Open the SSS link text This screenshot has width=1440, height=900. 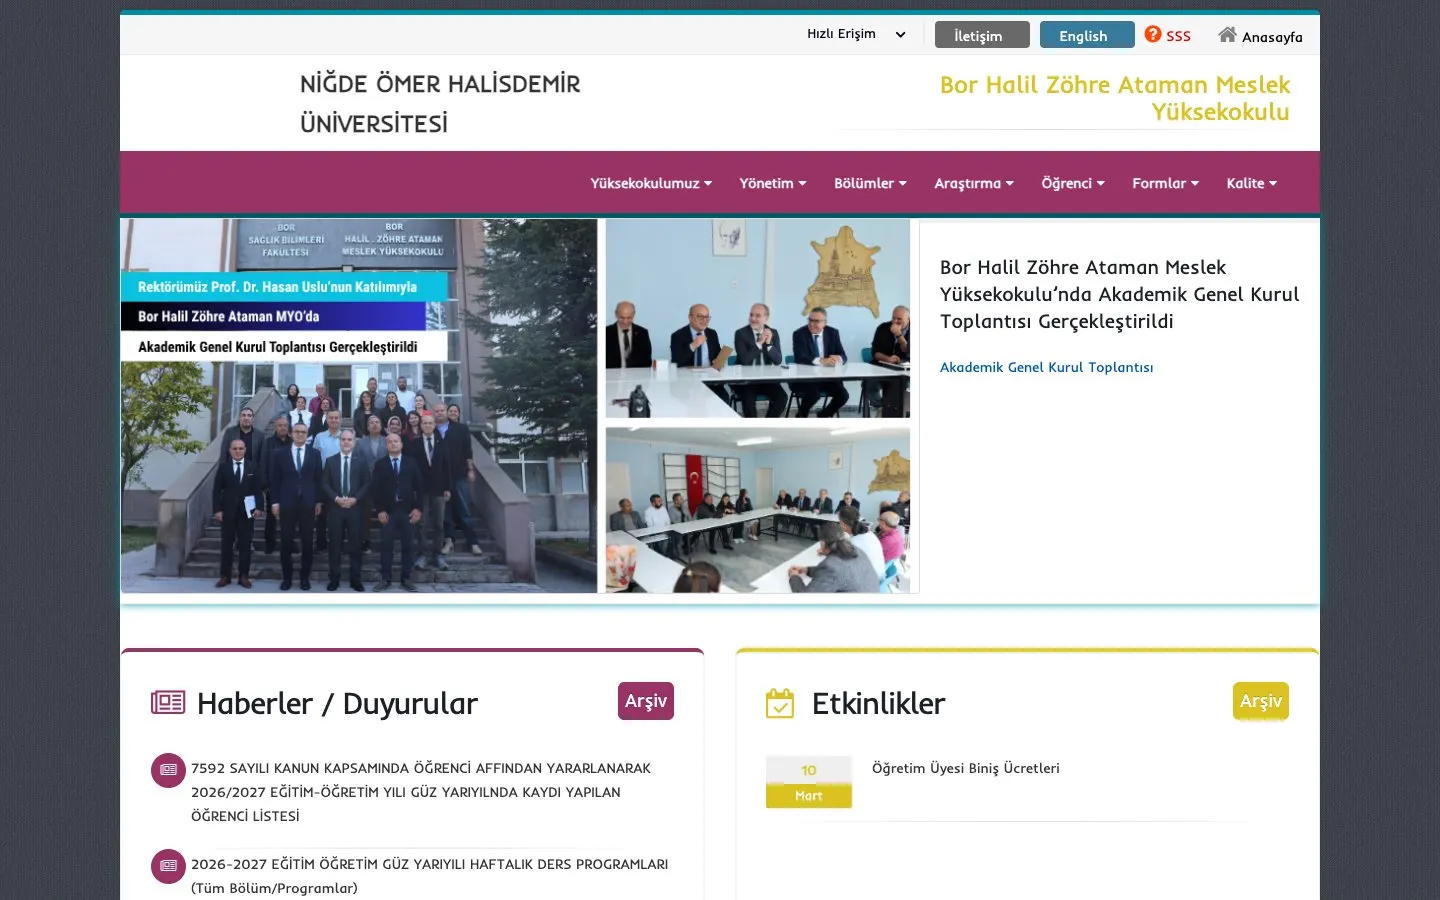(x=1178, y=36)
